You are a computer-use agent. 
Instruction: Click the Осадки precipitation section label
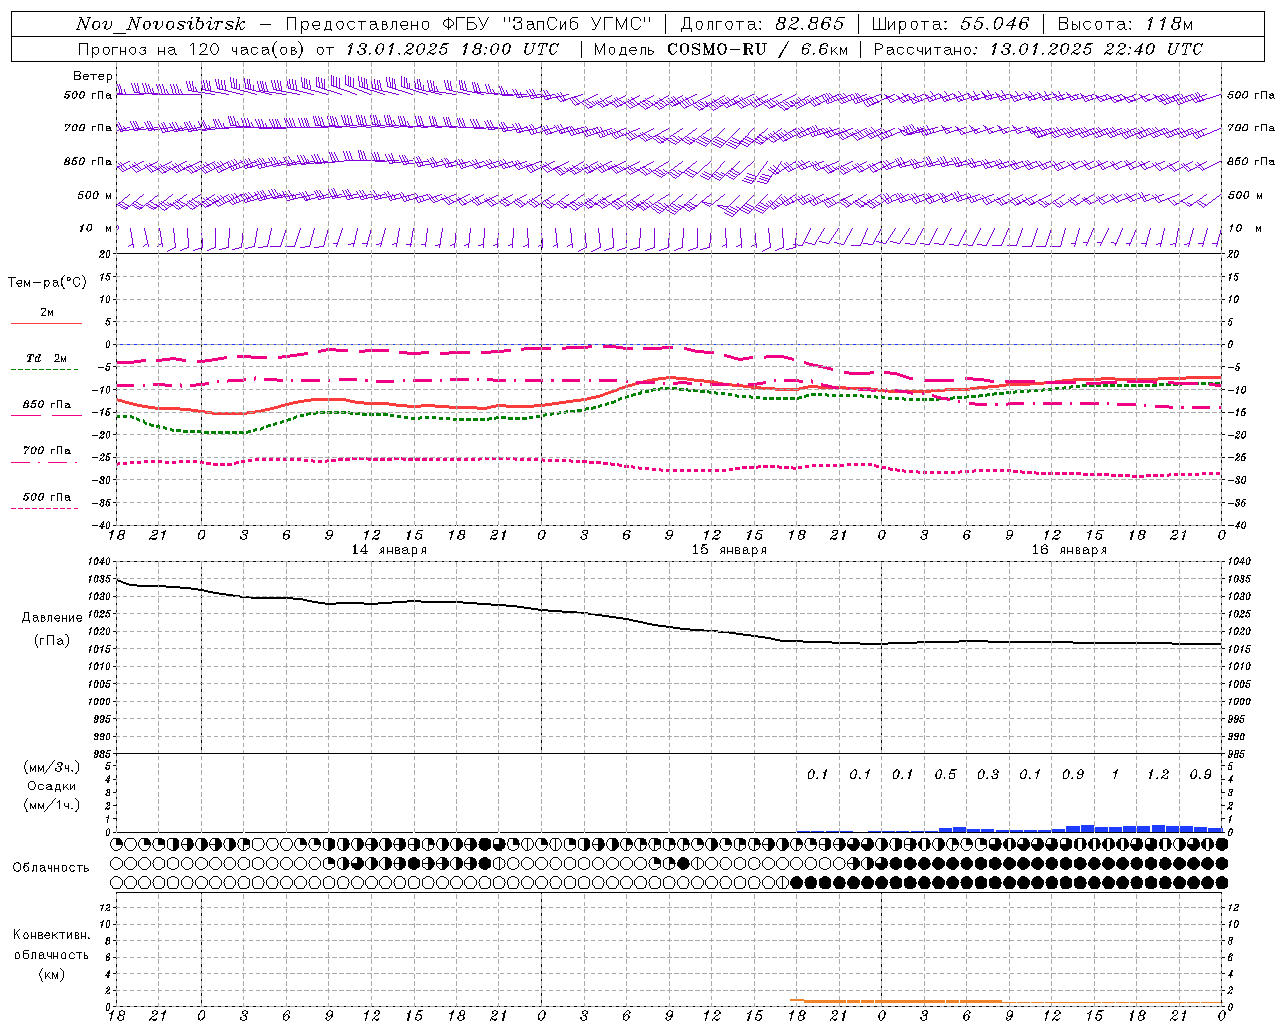pyautogui.click(x=52, y=786)
